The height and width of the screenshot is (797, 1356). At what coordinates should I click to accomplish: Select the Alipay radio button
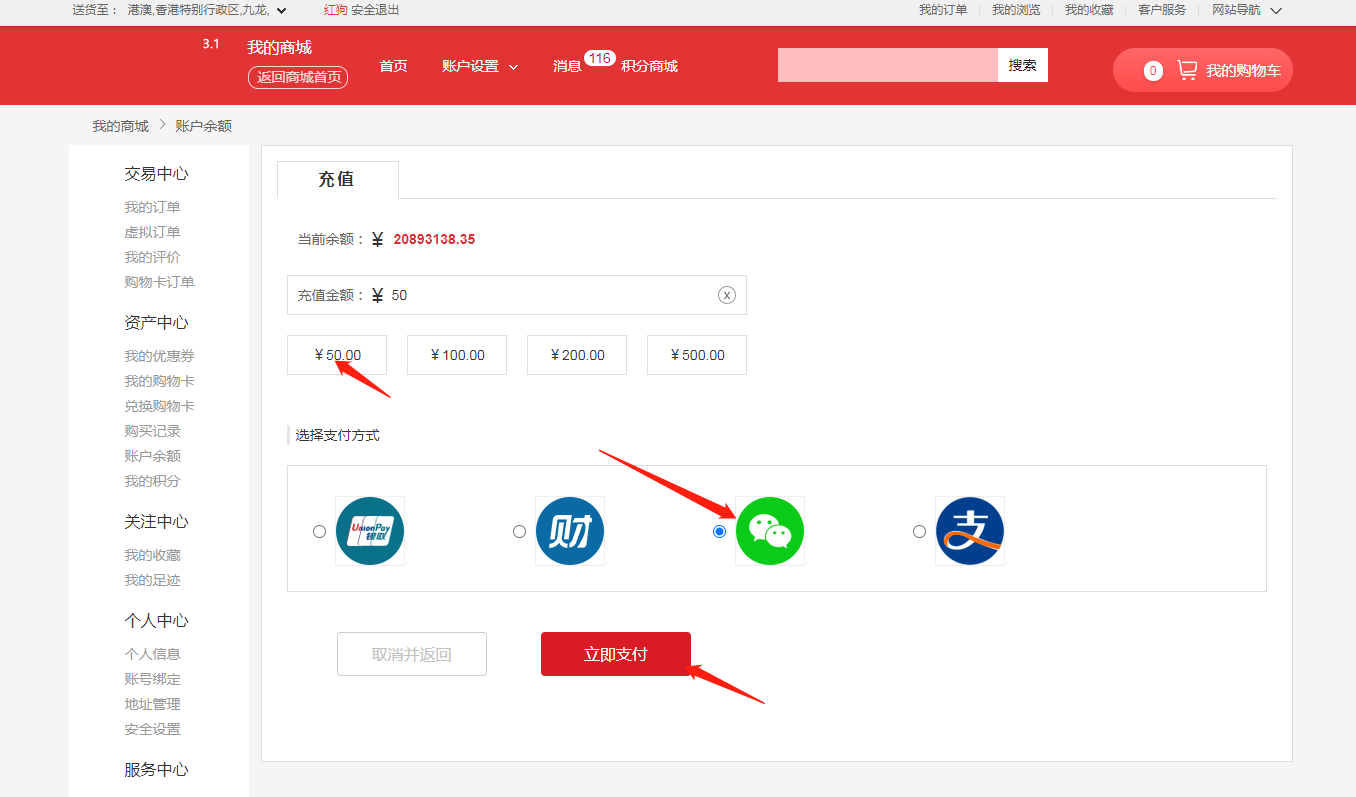click(x=919, y=531)
